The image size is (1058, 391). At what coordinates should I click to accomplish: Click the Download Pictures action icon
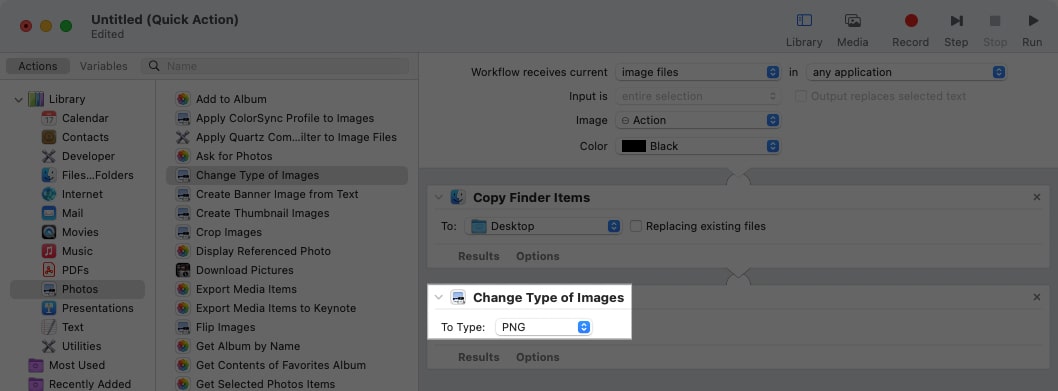click(x=183, y=270)
